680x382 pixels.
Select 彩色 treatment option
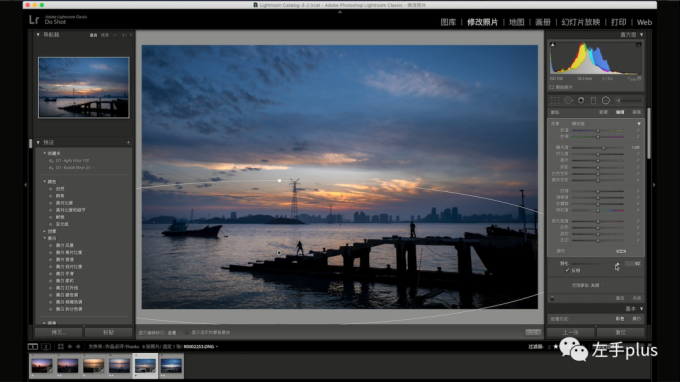click(x=620, y=319)
